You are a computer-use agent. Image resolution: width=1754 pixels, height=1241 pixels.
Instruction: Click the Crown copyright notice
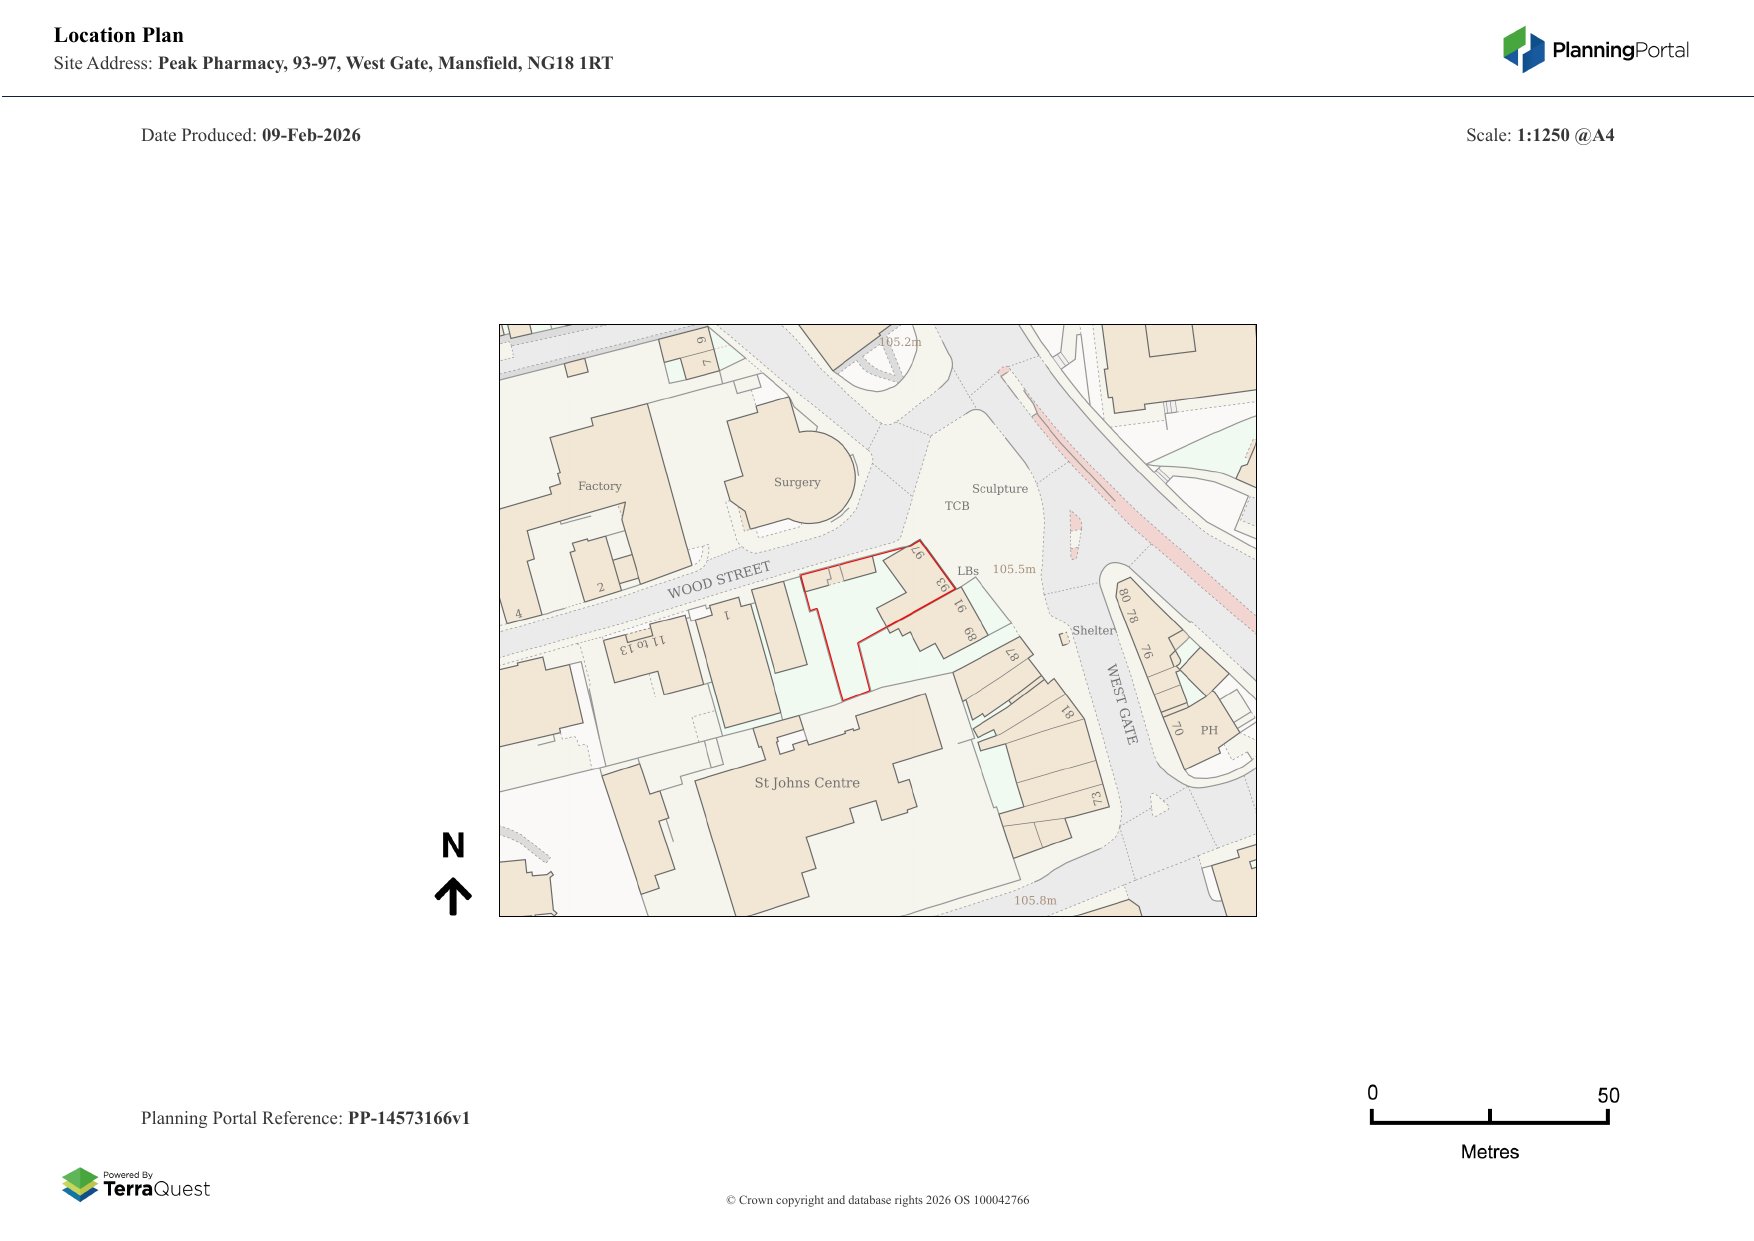point(877,1200)
